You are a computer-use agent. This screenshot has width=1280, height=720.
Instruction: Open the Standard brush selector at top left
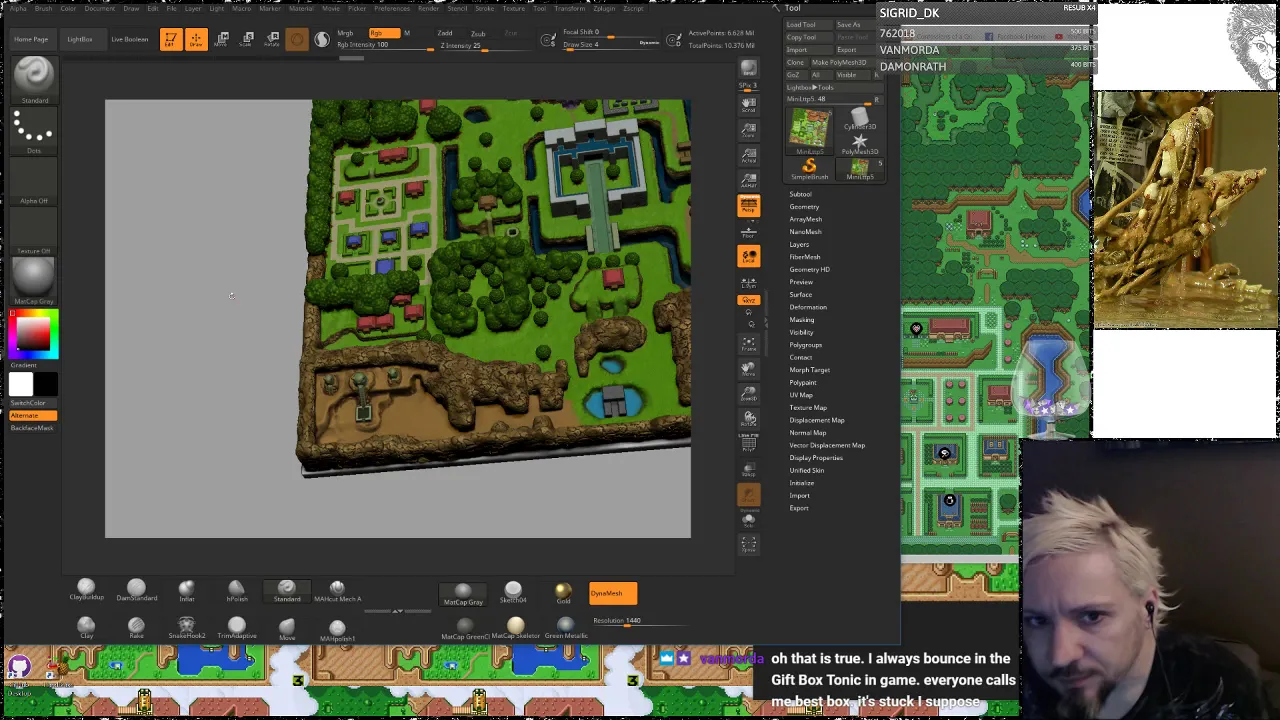[34, 80]
